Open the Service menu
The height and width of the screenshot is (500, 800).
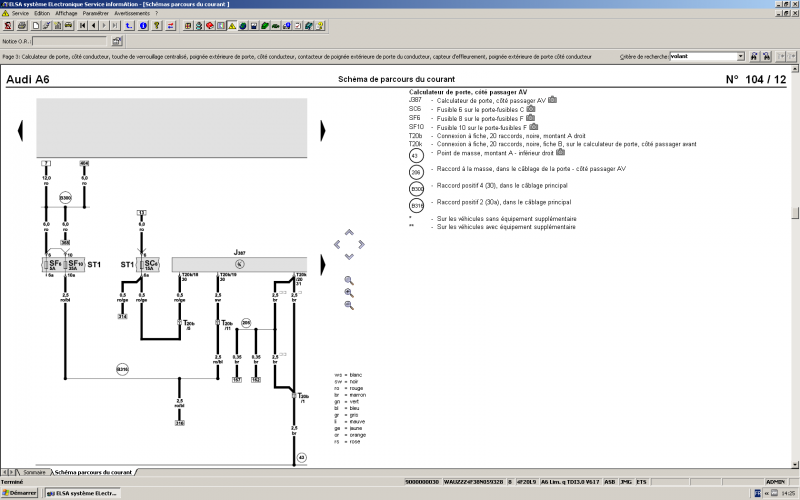(x=20, y=13)
